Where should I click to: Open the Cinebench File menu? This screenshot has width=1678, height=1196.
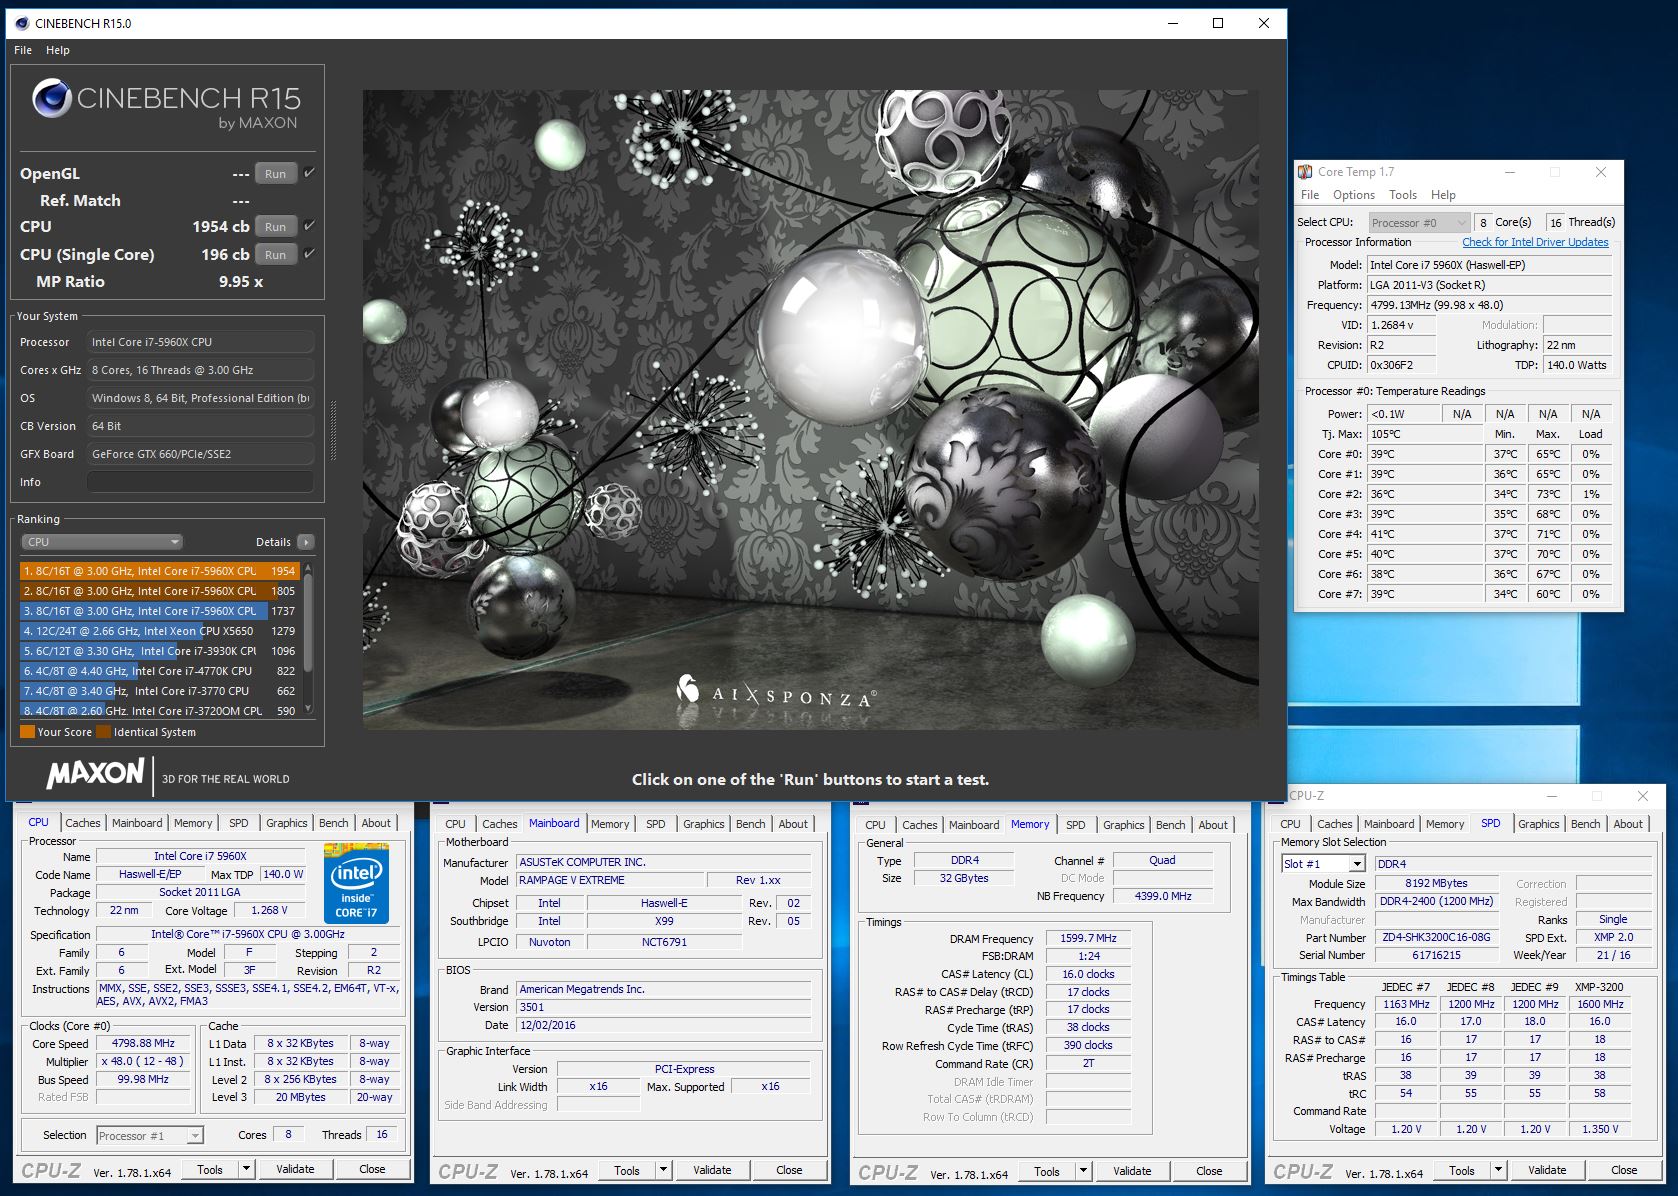(x=23, y=50)
